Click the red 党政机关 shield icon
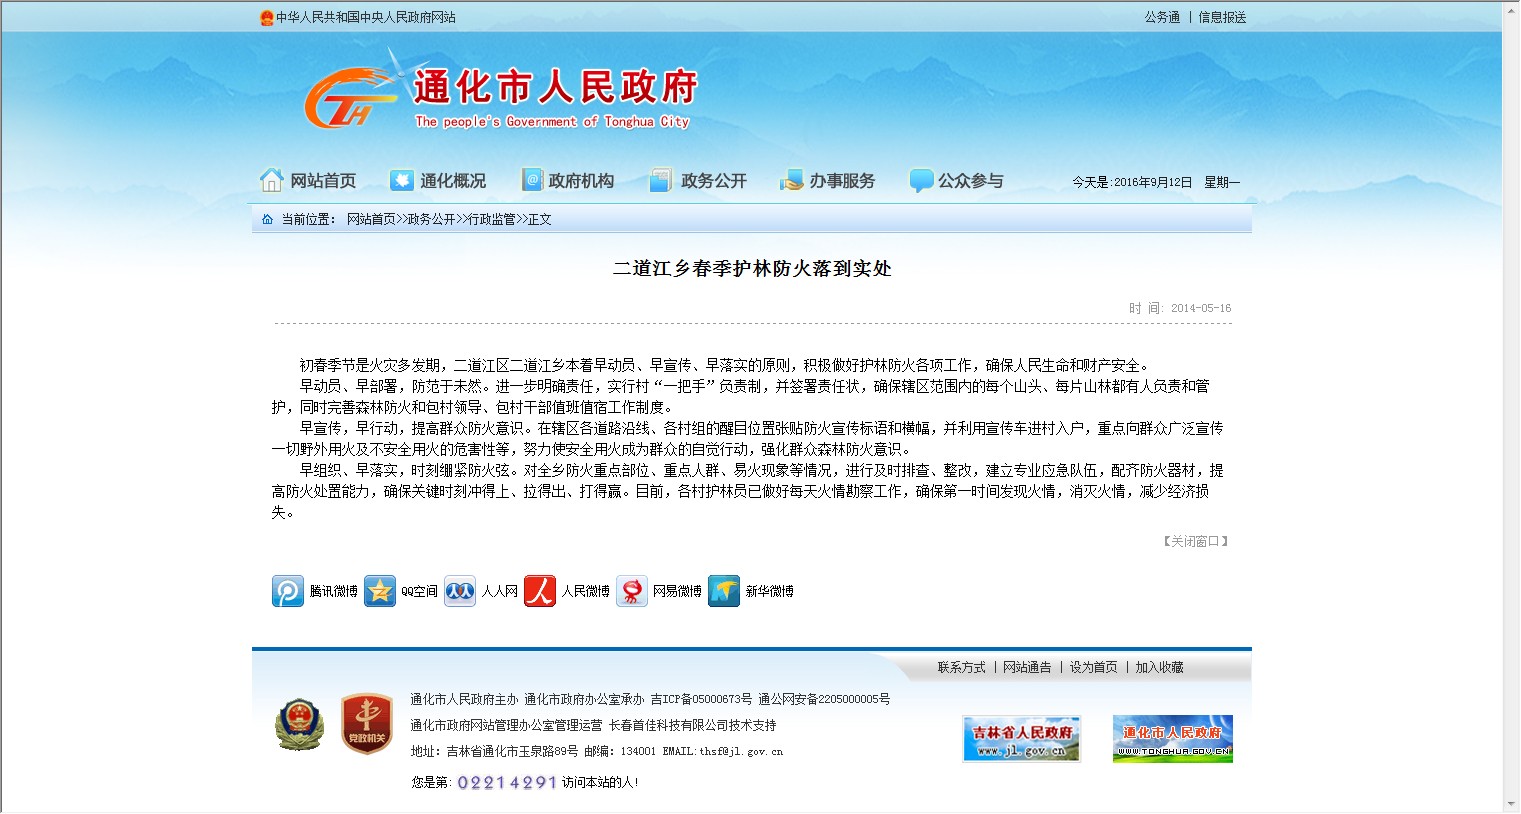This screenshot has height=814, width=1521. (x=367, y=724)
